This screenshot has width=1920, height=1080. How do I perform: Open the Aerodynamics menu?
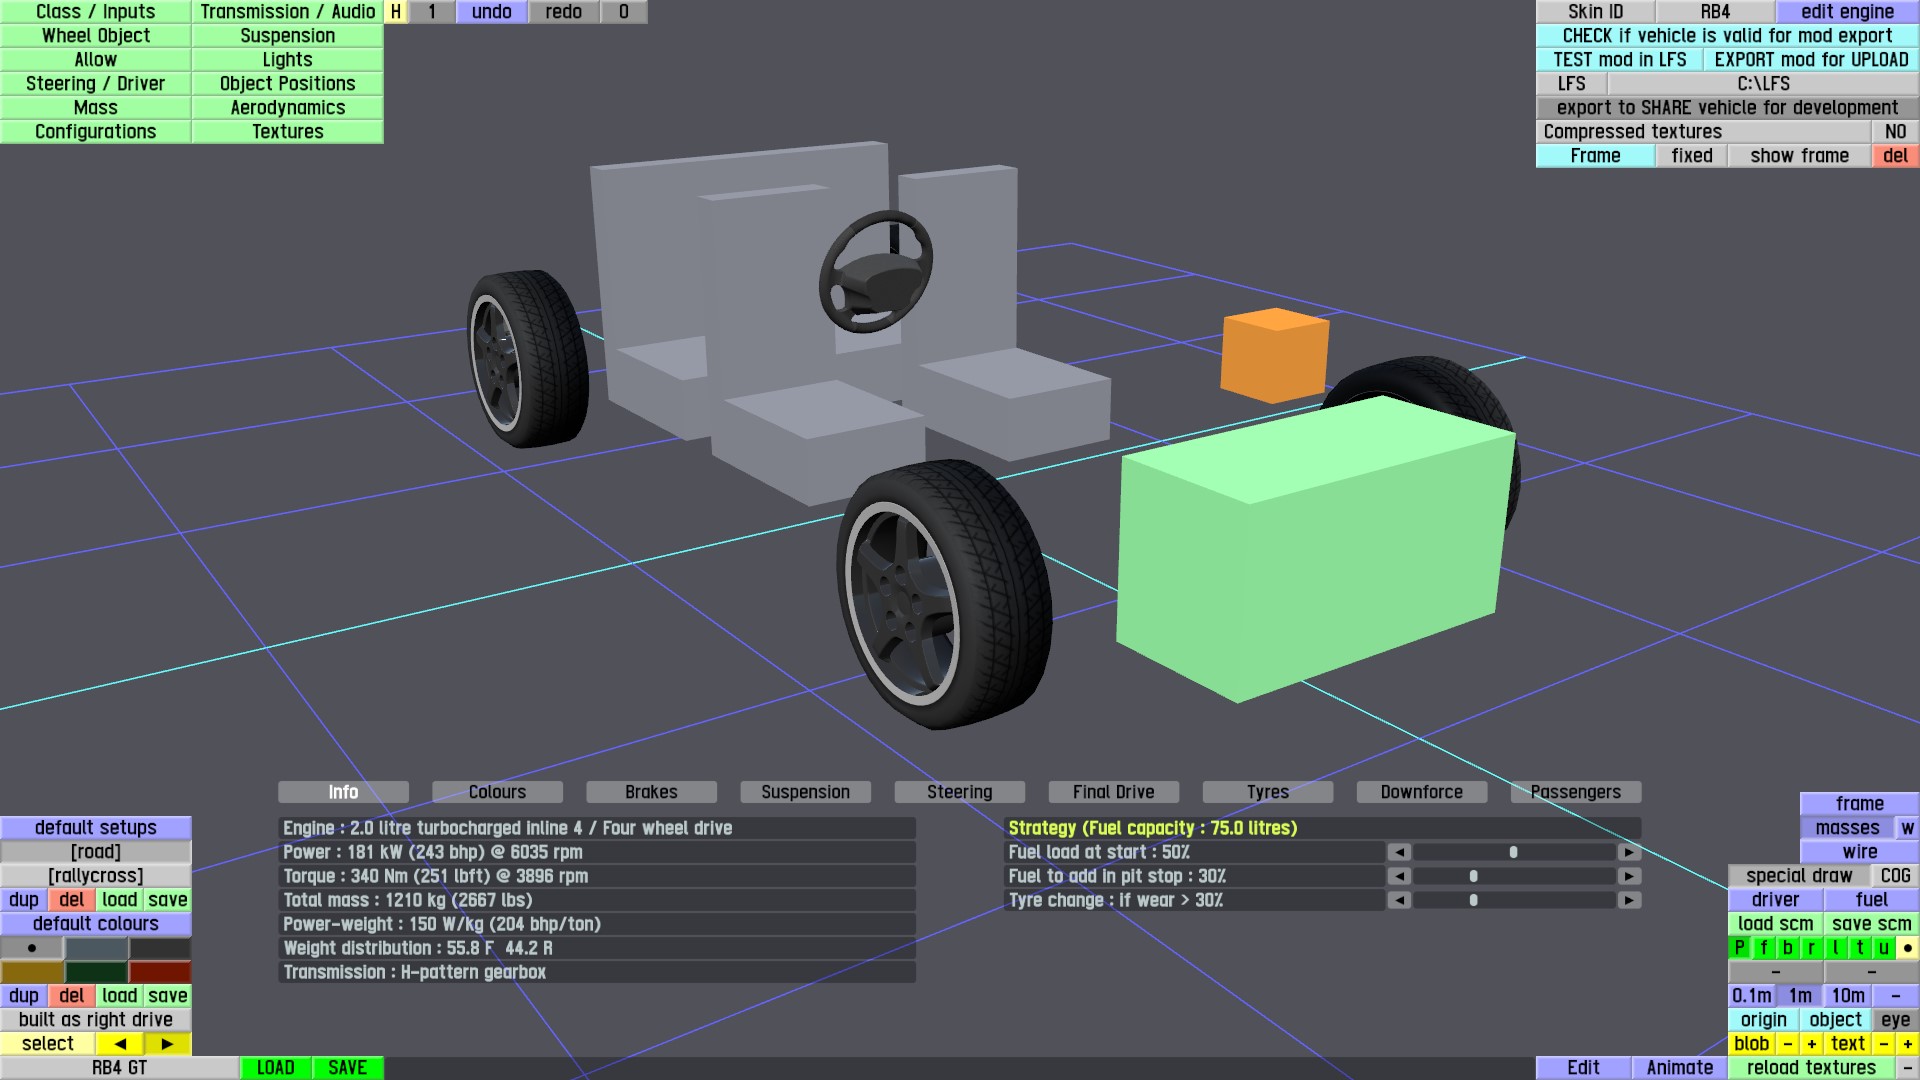coord(287,108)
